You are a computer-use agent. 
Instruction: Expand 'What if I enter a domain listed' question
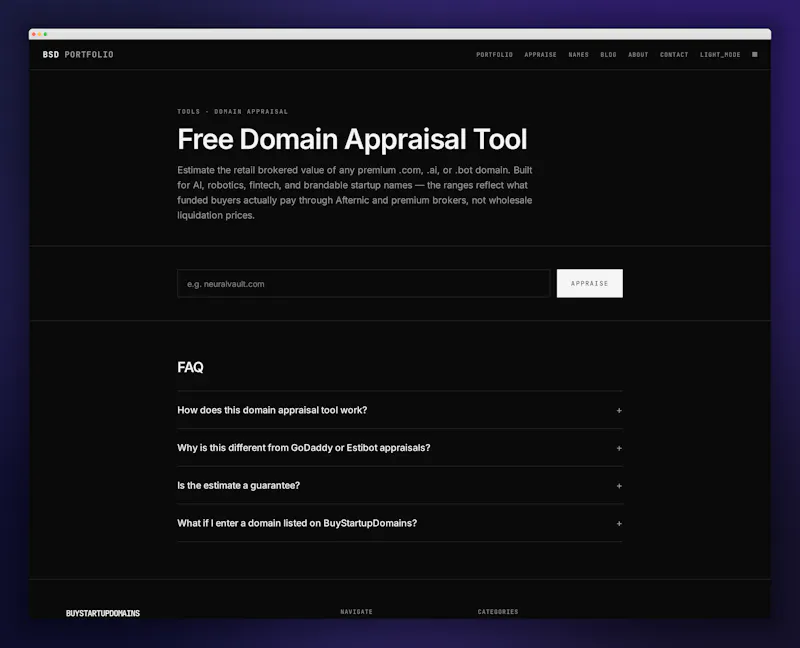pyautogui.click(x=400, y=524)
